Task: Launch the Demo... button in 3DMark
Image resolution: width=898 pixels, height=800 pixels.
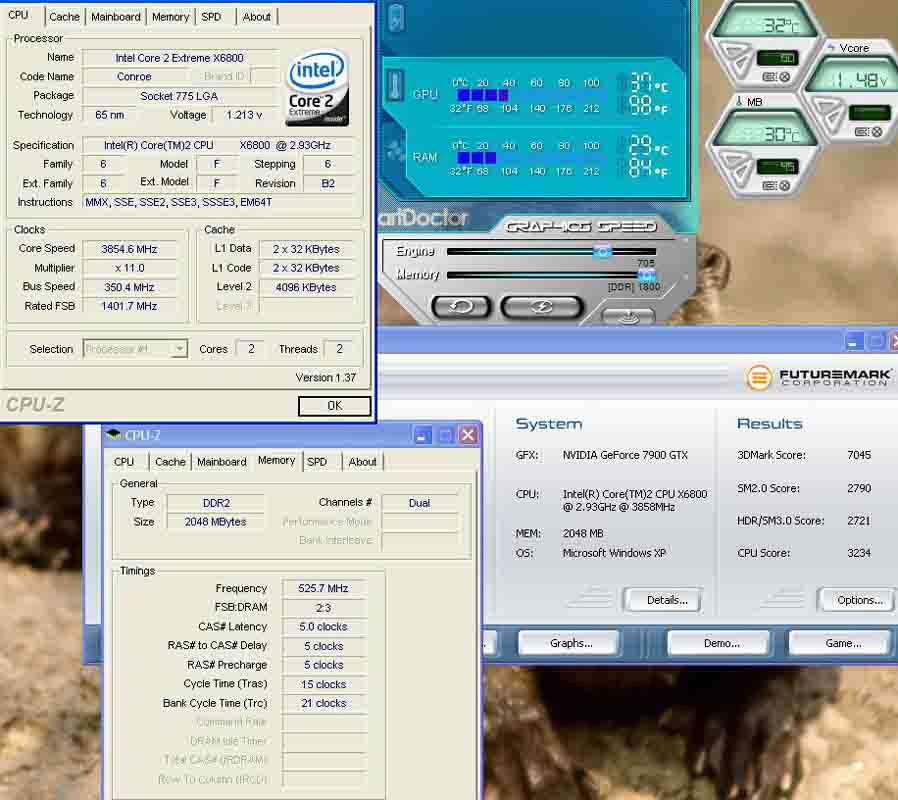Action: point(718,643)
